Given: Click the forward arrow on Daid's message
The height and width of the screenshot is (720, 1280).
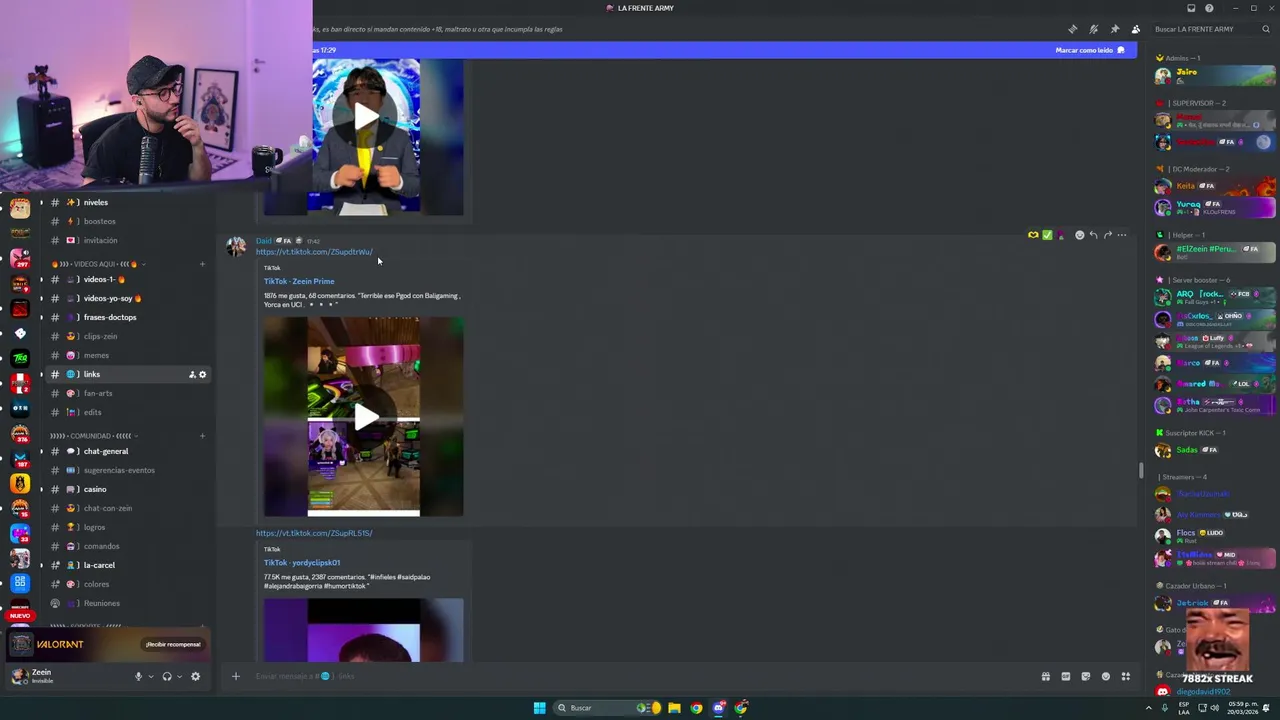Looking at the screenshot, I should click(x=1107, y=235).
